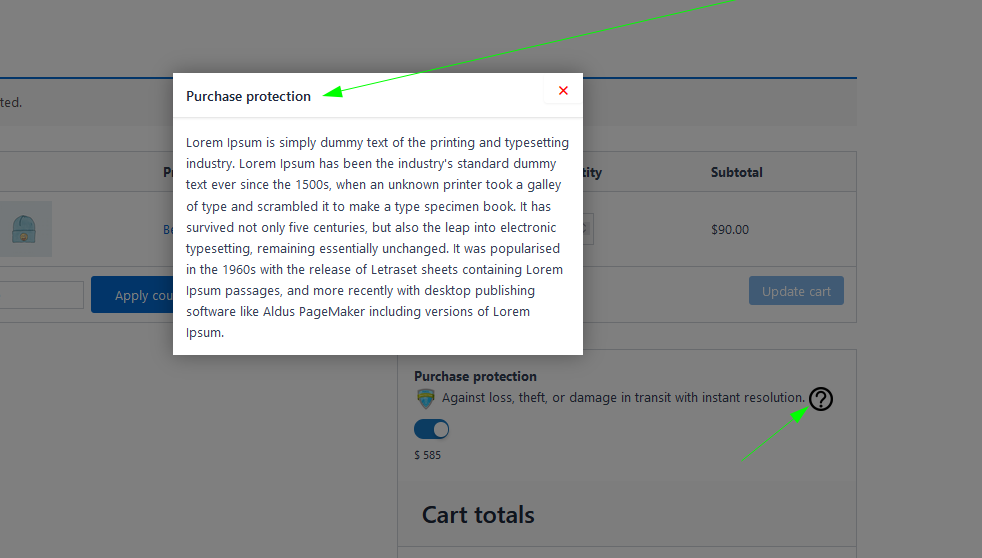Select the $90.00 subtotal amount
The height and width of the screenshot is (558, 982).
[x=729, y=229]
